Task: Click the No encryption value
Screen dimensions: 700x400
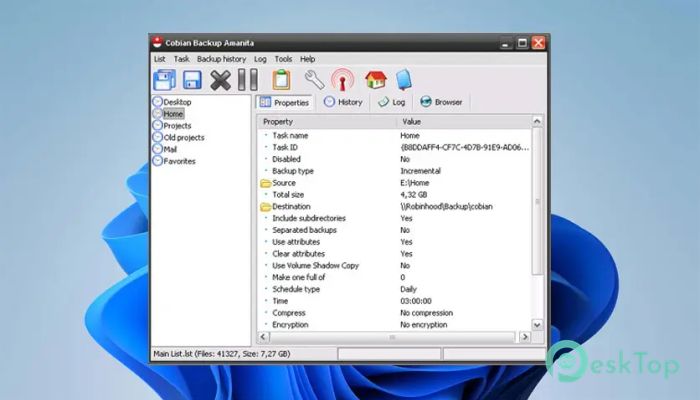Action: [x=424, y=325]
